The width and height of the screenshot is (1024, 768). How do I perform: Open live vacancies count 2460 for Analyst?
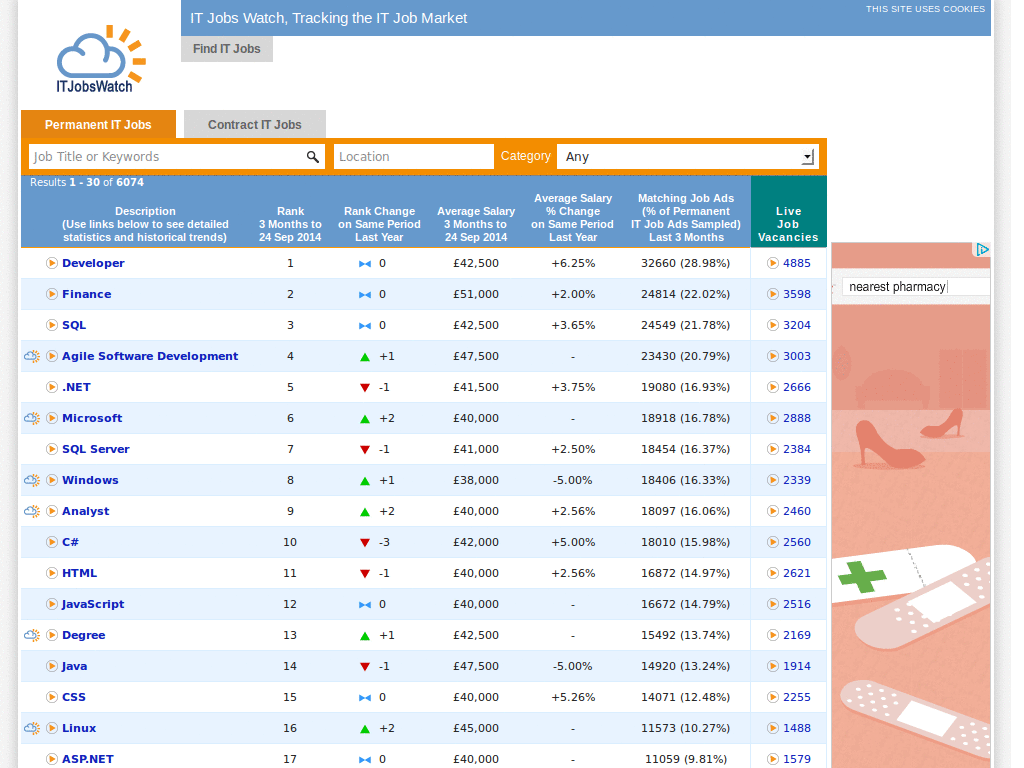(x=797, y=511)
